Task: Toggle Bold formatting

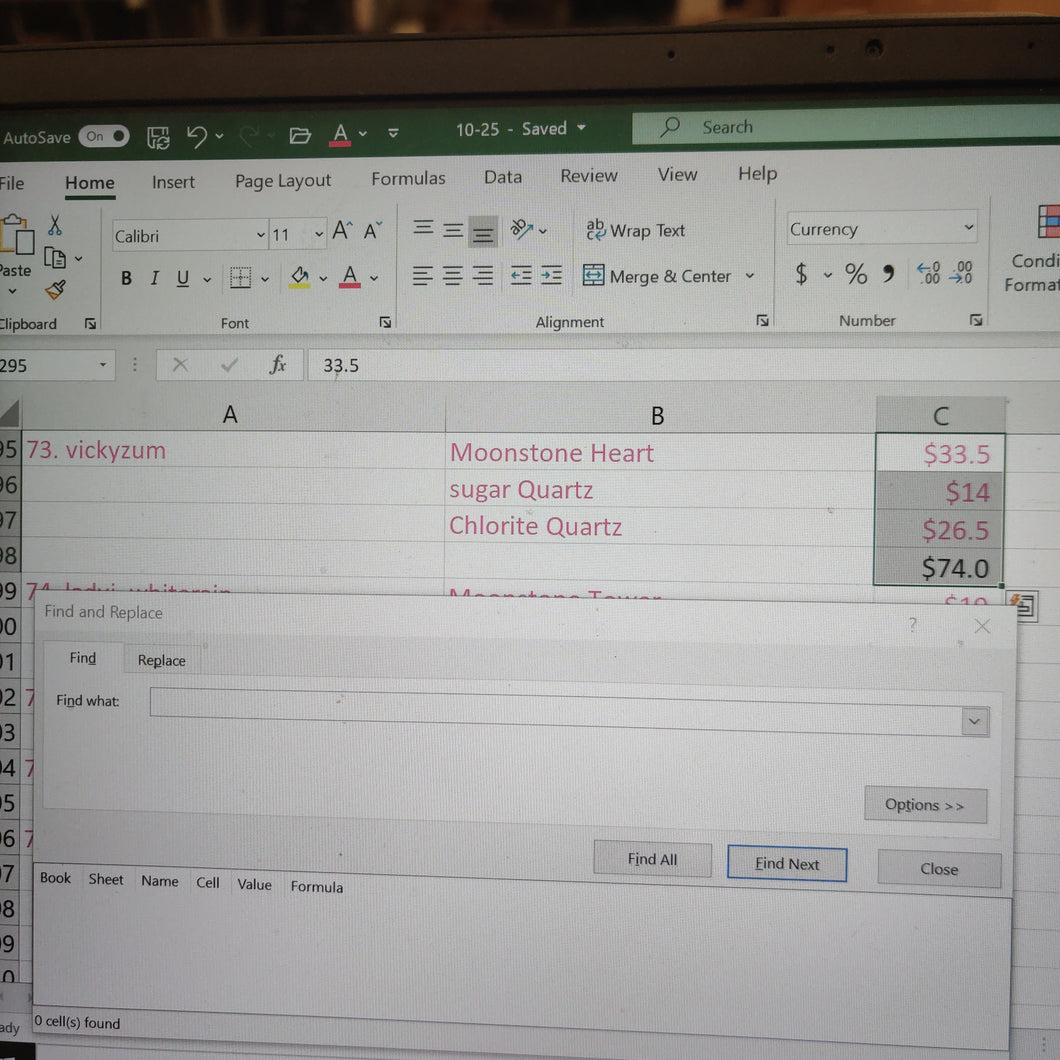Action: click(126, 279)
